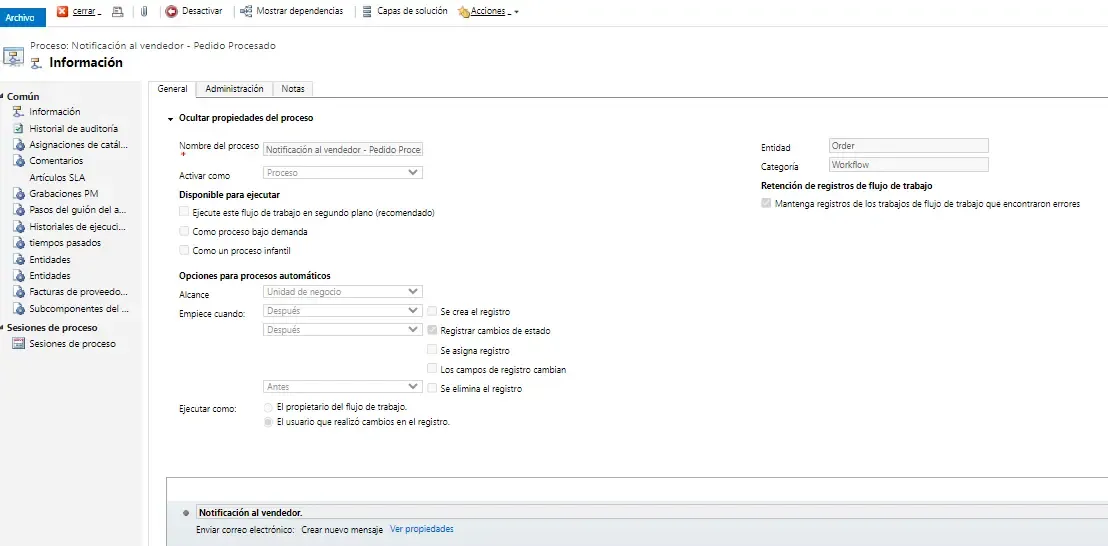1108x546 pixels.
Task: Collapse 'Ocultar propiedades del proceso' section
Action: point(171,118)
